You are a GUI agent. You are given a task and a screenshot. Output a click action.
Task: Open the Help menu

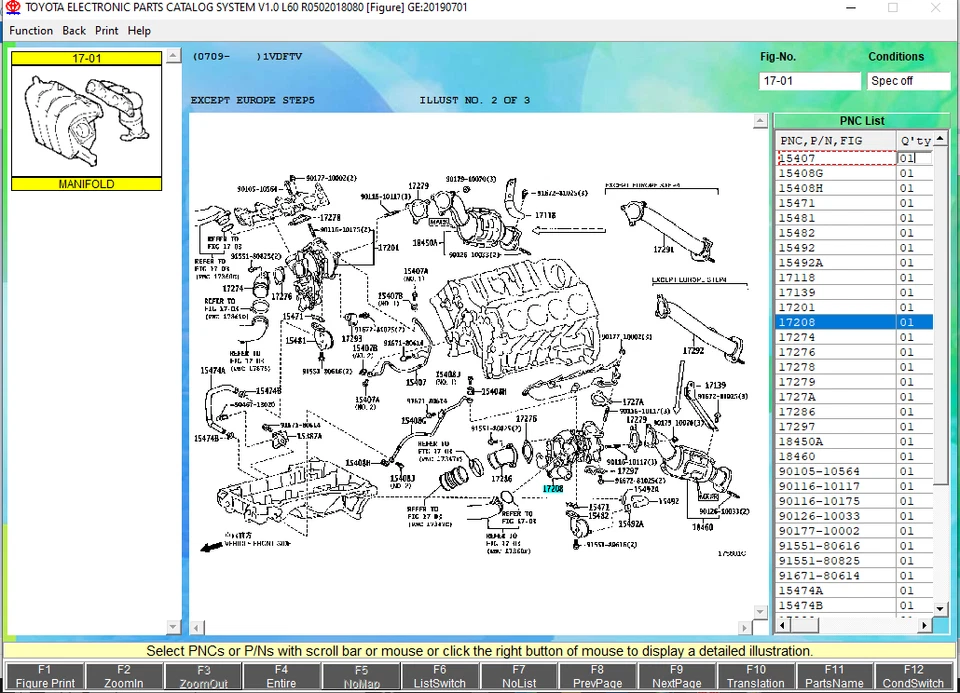(x=140, y=31)
